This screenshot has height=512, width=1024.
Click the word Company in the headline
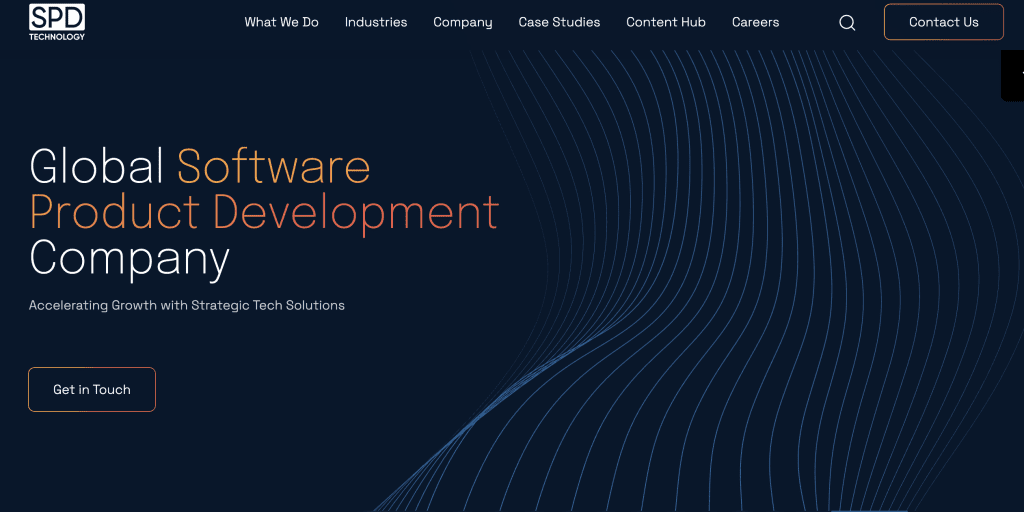click(x=129, y=258)
